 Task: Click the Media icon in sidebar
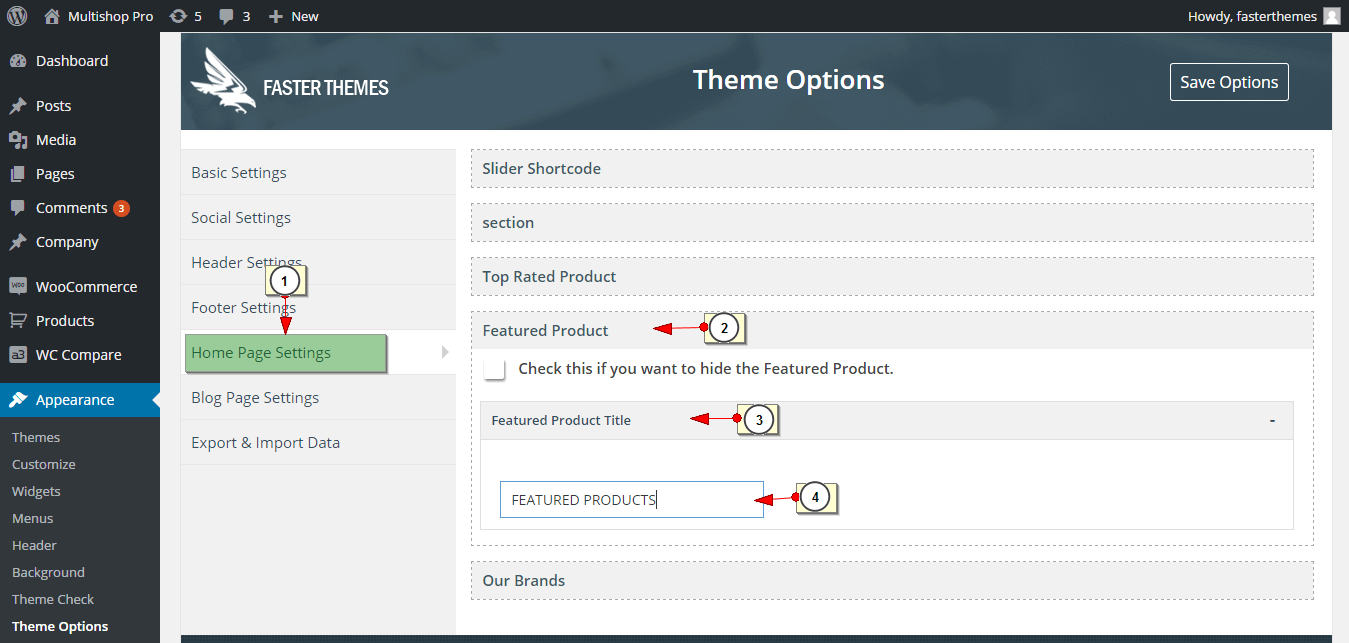click(18, 140)
